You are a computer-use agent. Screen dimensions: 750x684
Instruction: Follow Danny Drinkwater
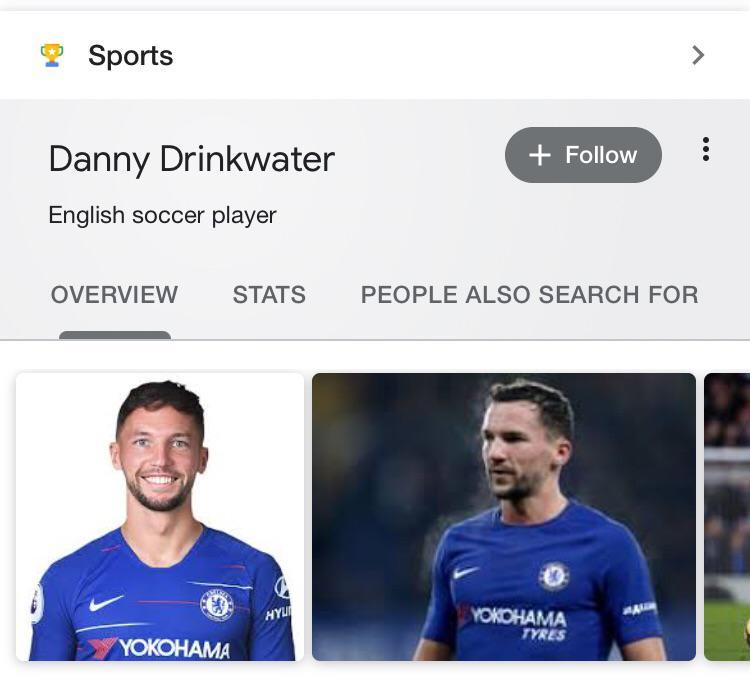pos(583,155)
